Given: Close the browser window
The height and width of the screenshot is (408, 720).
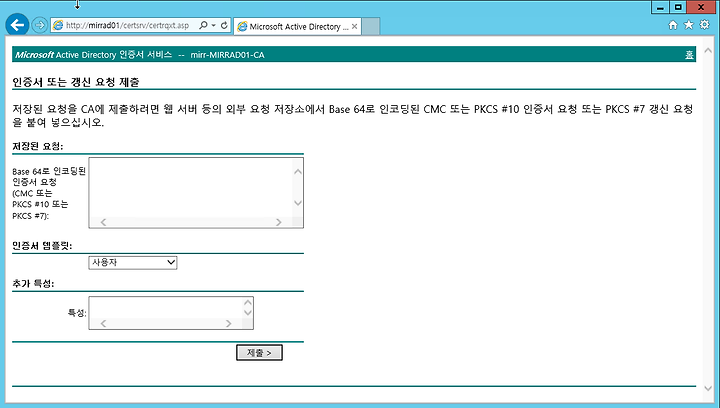Looking at the screenshot, I should pos(701,7).
